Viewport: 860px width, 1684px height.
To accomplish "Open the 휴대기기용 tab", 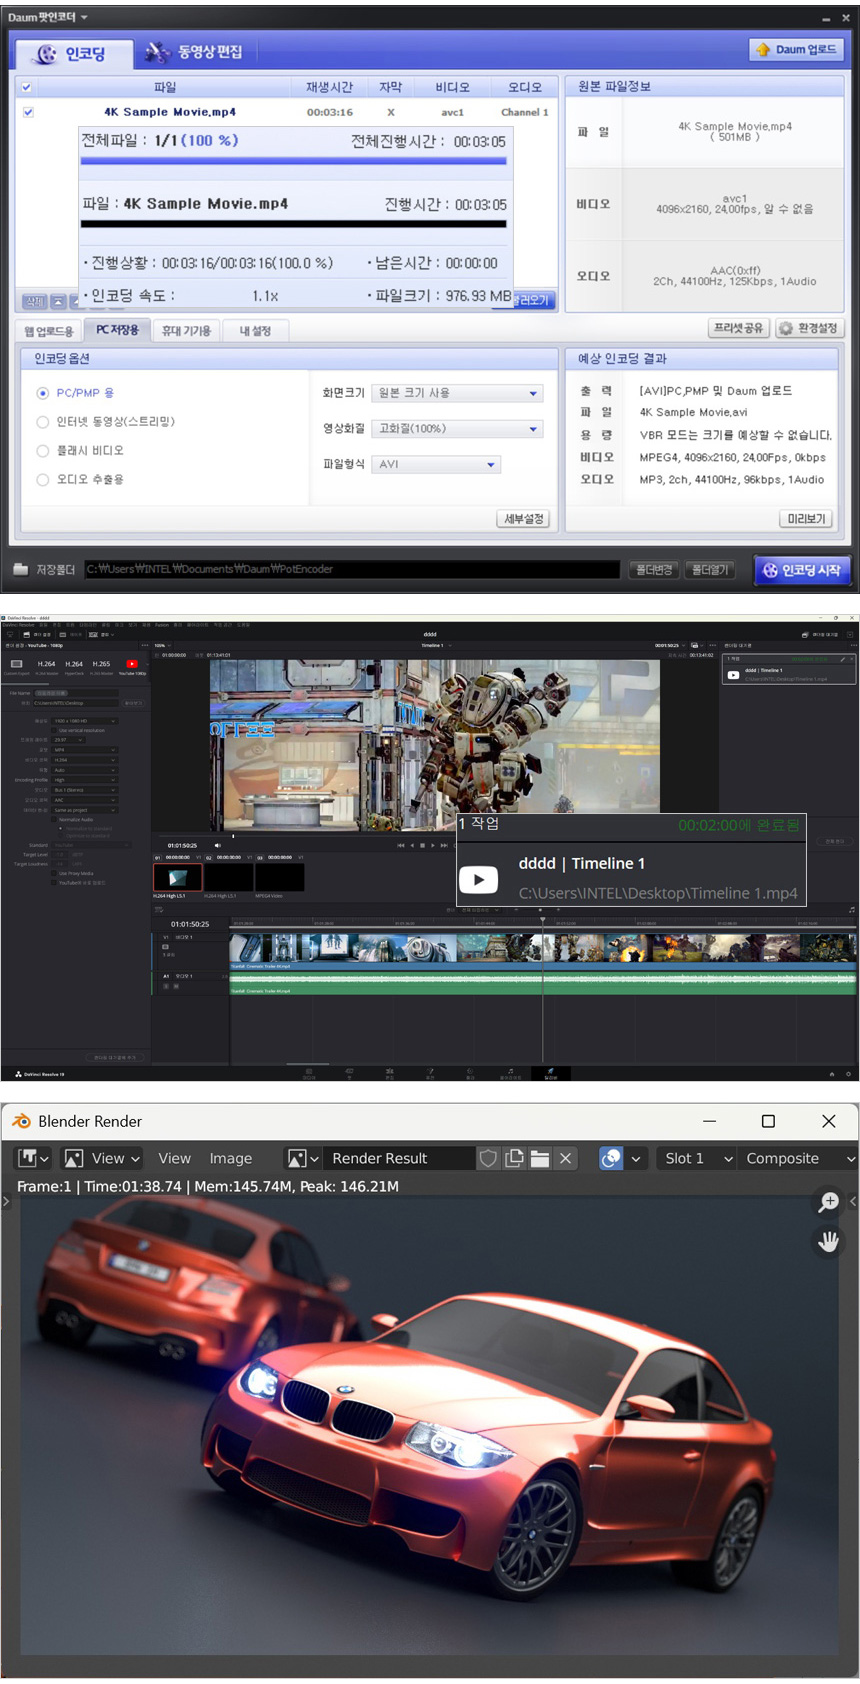I will (186, 330).
